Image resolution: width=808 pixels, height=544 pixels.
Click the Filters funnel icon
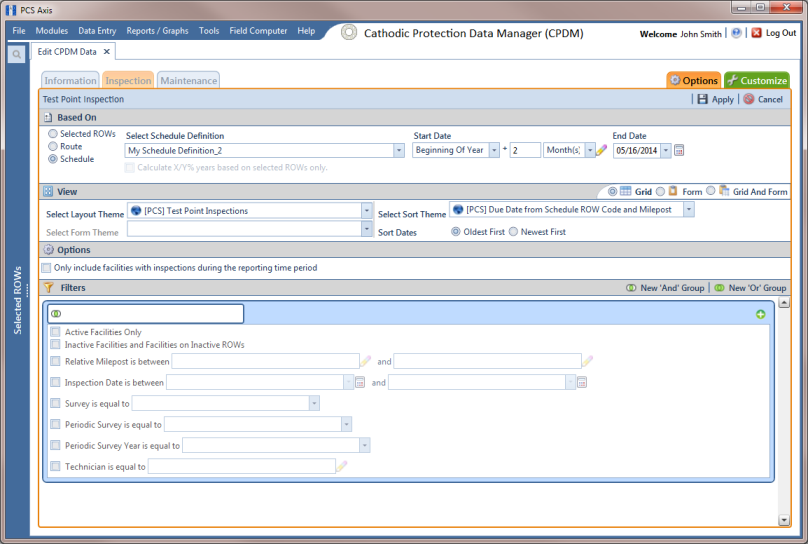click(48, 287)
